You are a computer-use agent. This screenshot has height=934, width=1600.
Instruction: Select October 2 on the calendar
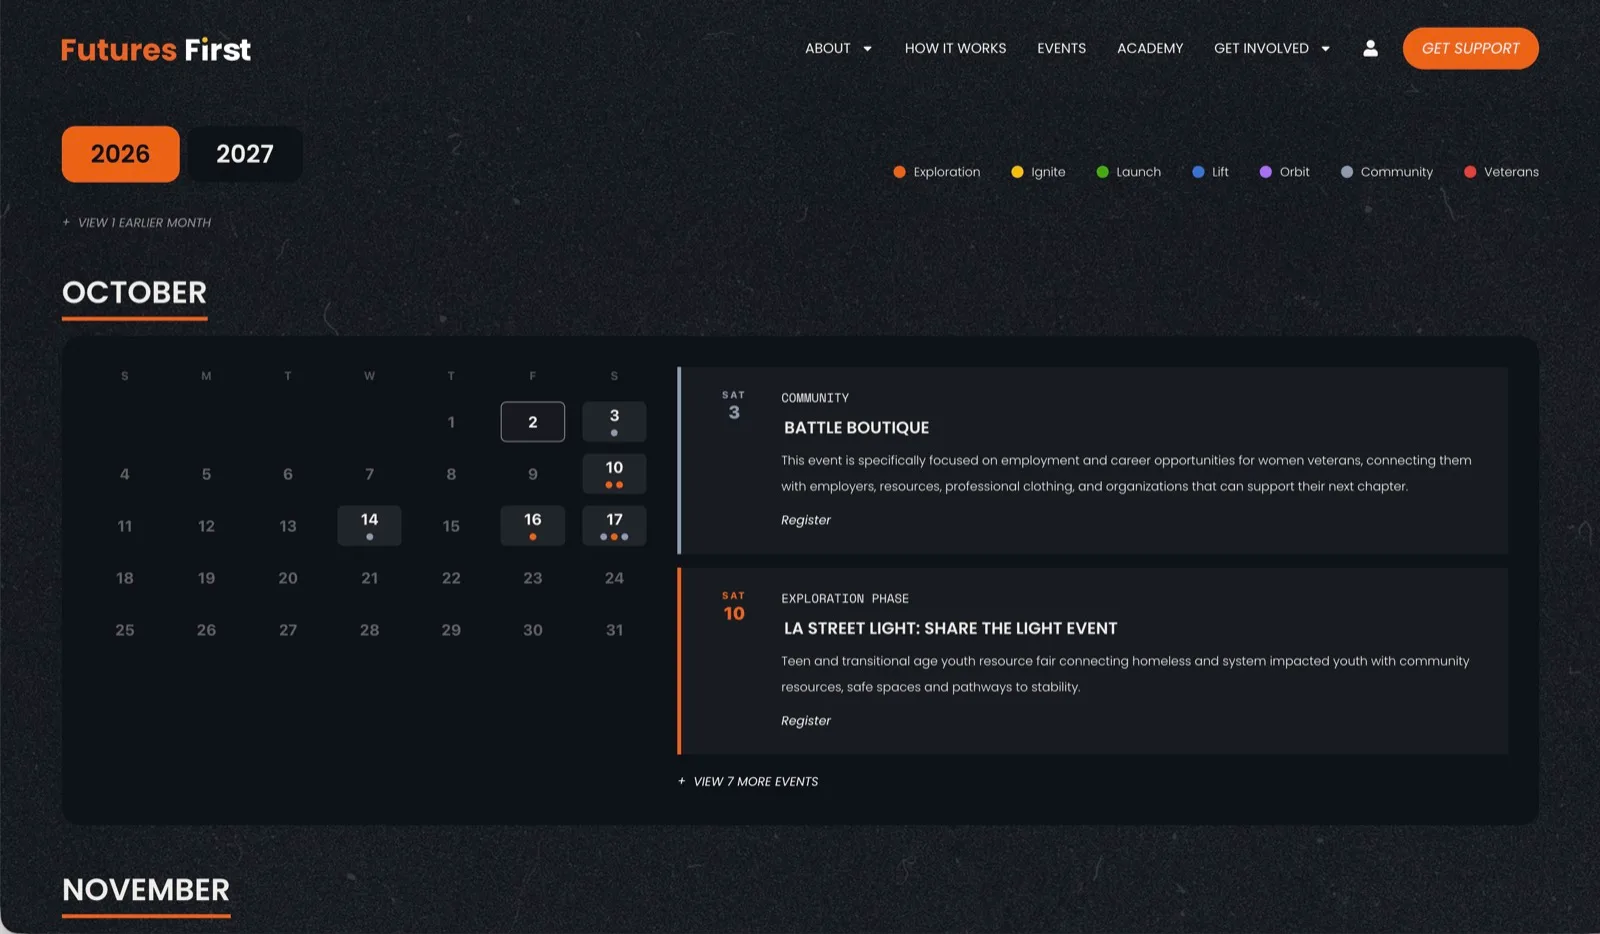tap(533, 422)
